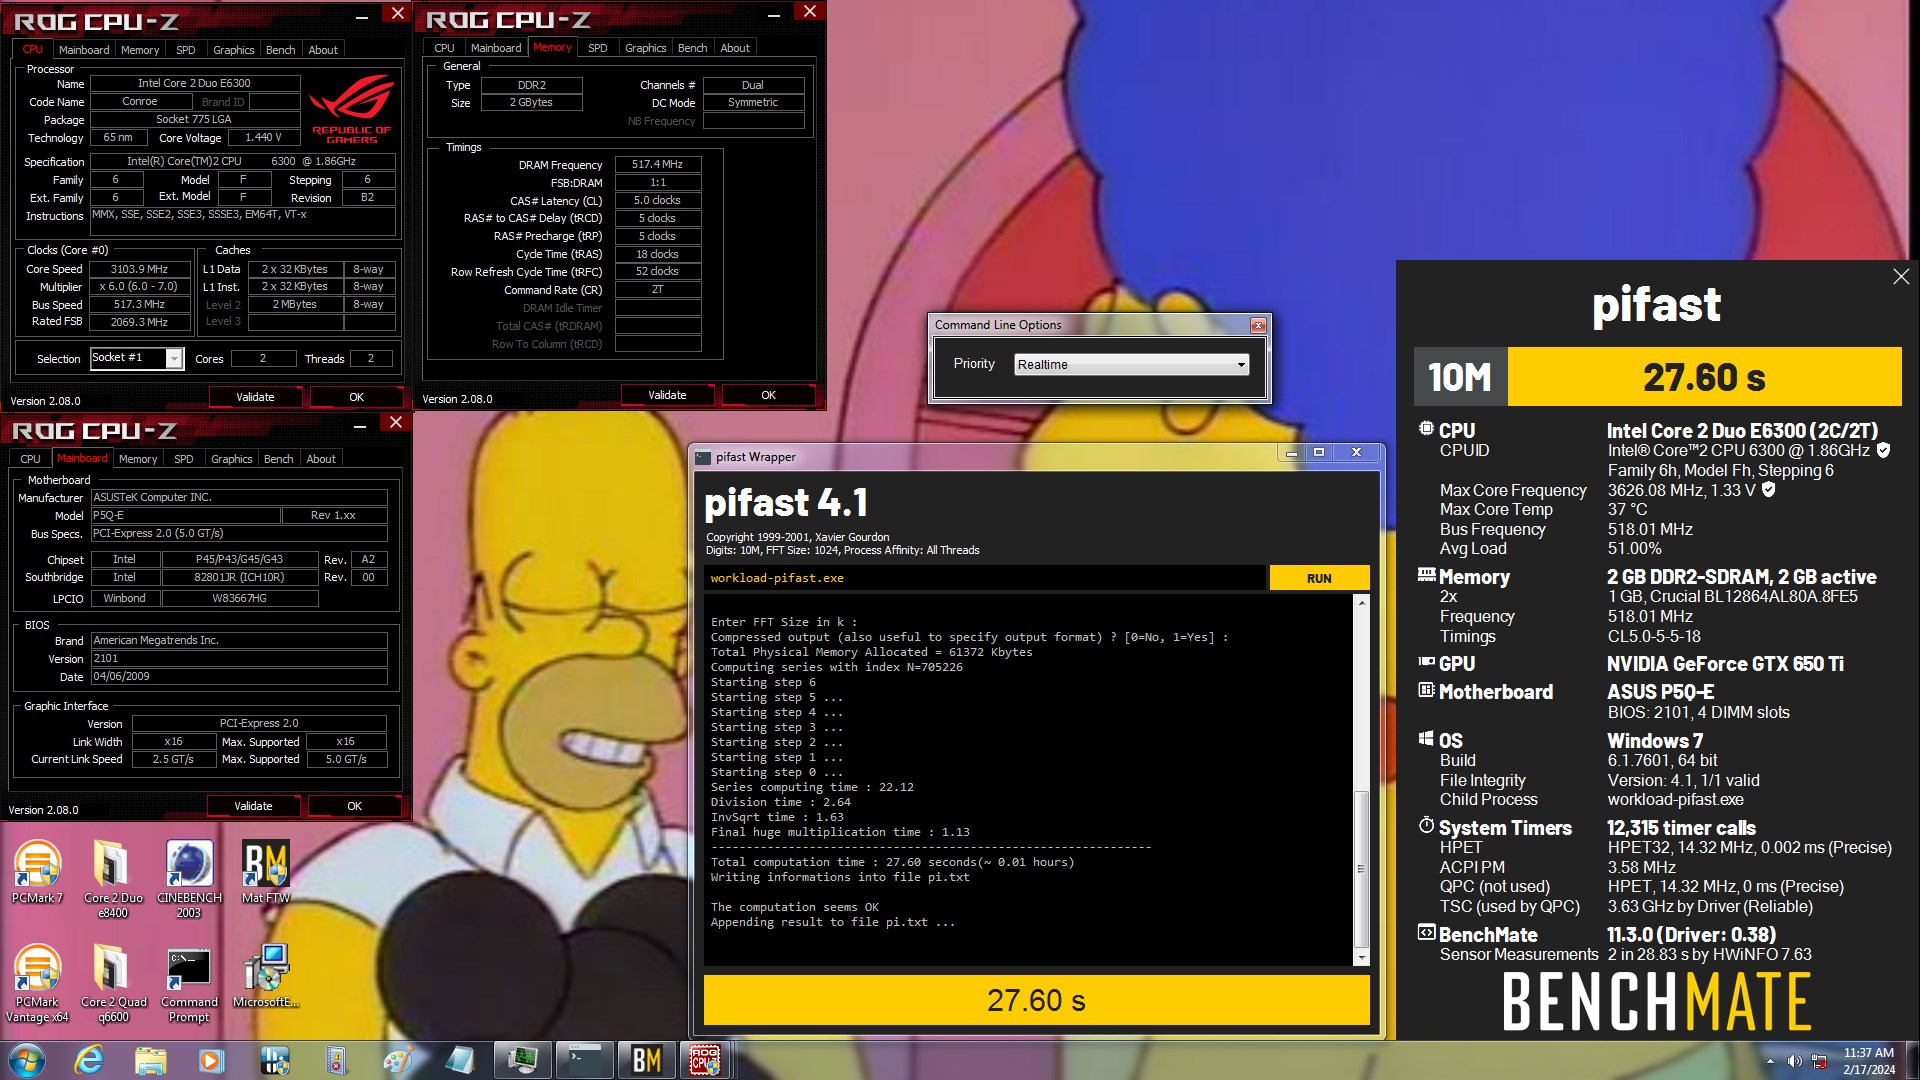The height and width of the screenshot is (1080, 1920).
Task: Show hidden system tray icons arrow
Action: [x=1770, y=1061]
